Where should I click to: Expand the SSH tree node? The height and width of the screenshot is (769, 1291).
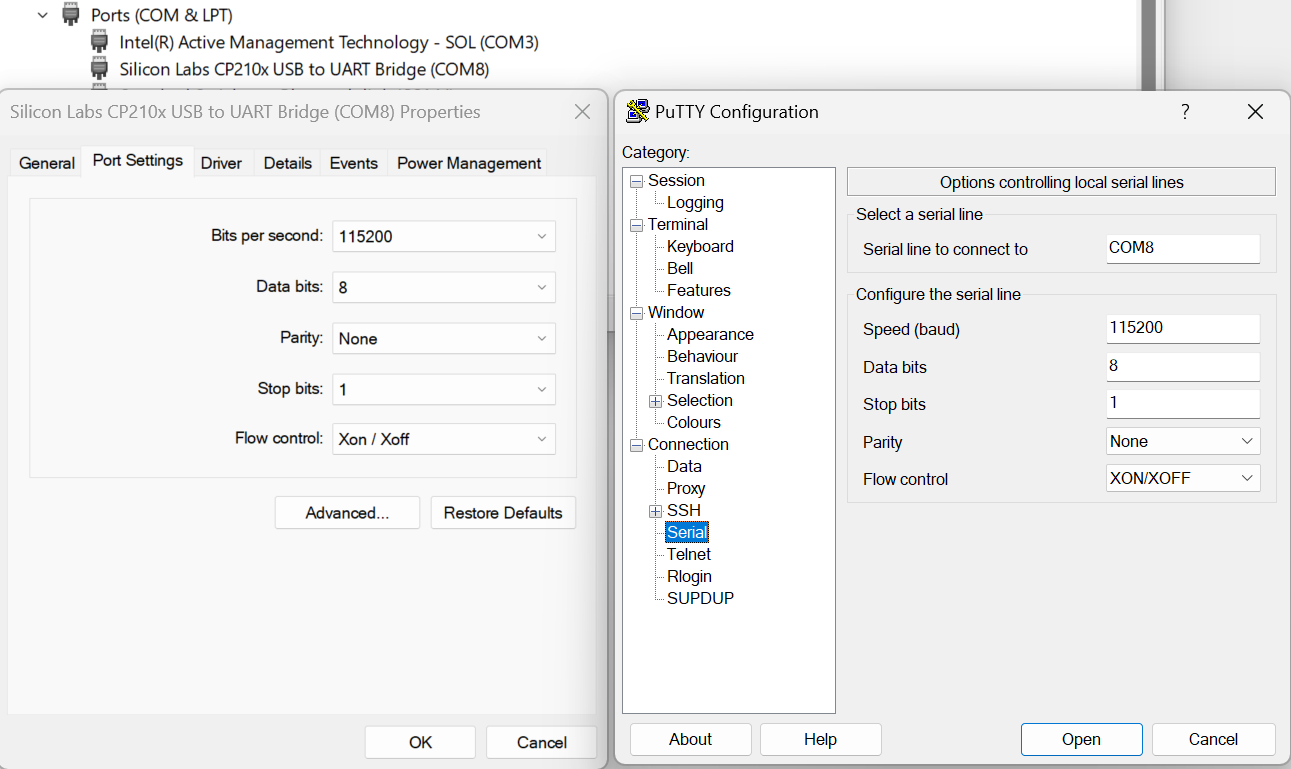coord(656,511)
